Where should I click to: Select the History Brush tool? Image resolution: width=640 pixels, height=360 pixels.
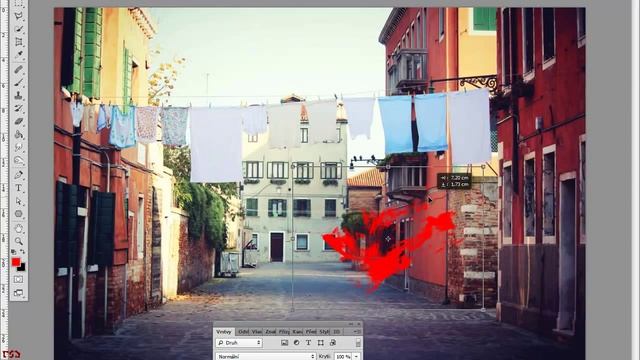pyautogui.click(x=18, y=108)
